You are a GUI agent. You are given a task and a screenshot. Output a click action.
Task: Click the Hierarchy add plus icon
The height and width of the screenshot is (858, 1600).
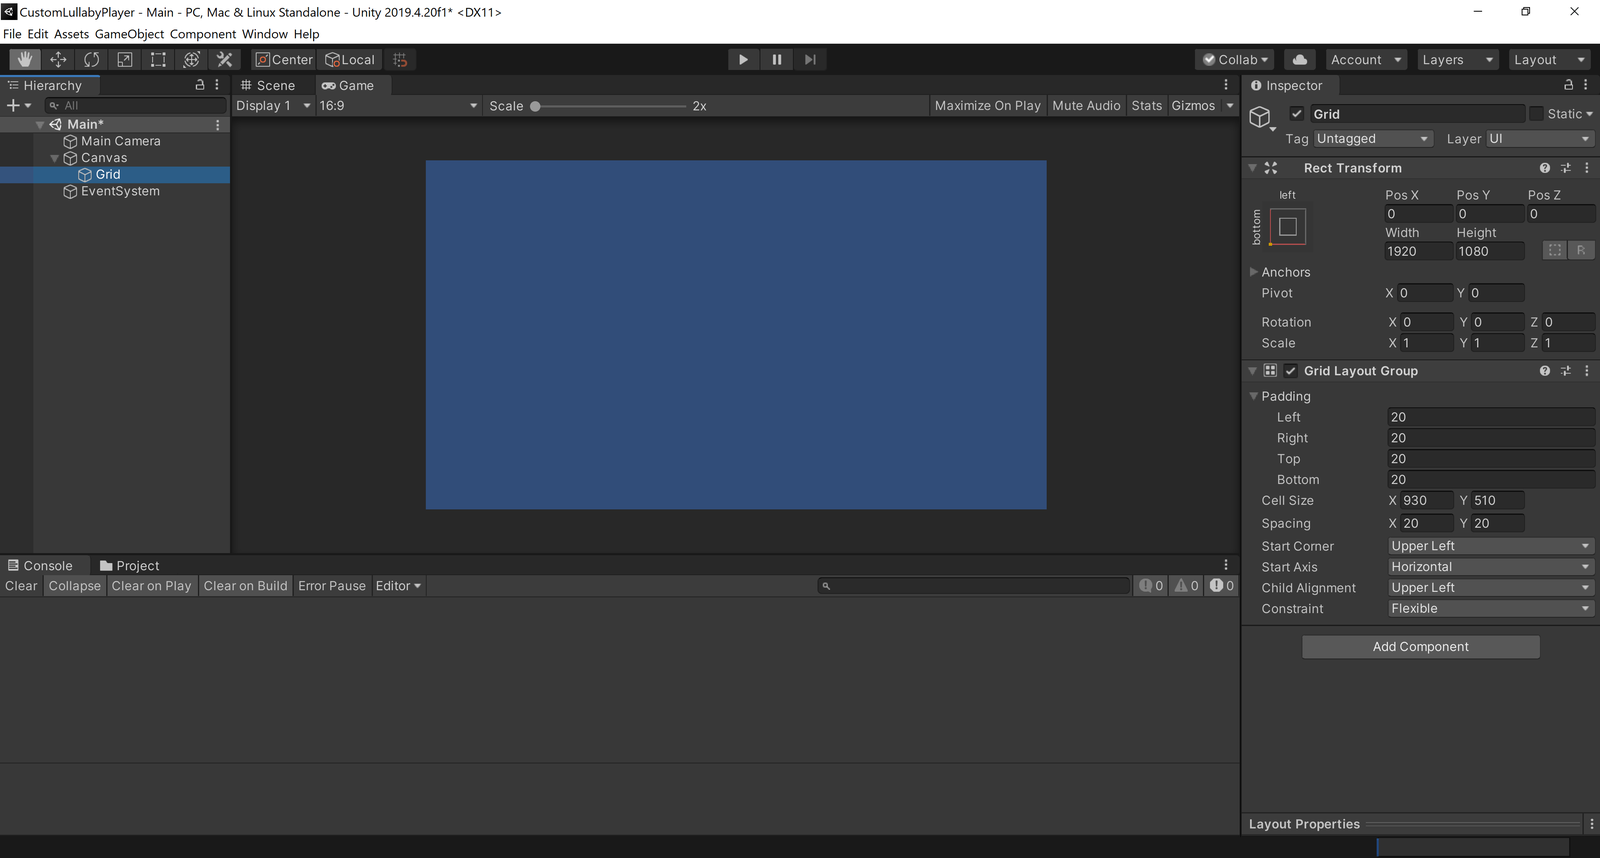13,105
